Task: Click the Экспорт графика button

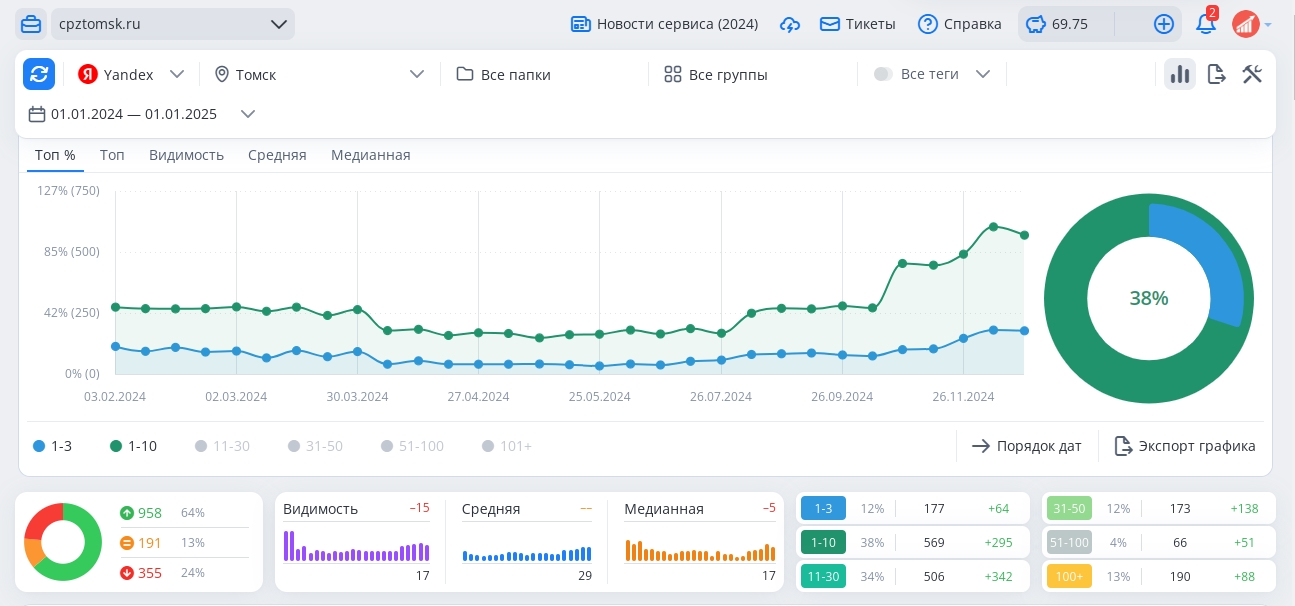Action: tap(1185, 446)
